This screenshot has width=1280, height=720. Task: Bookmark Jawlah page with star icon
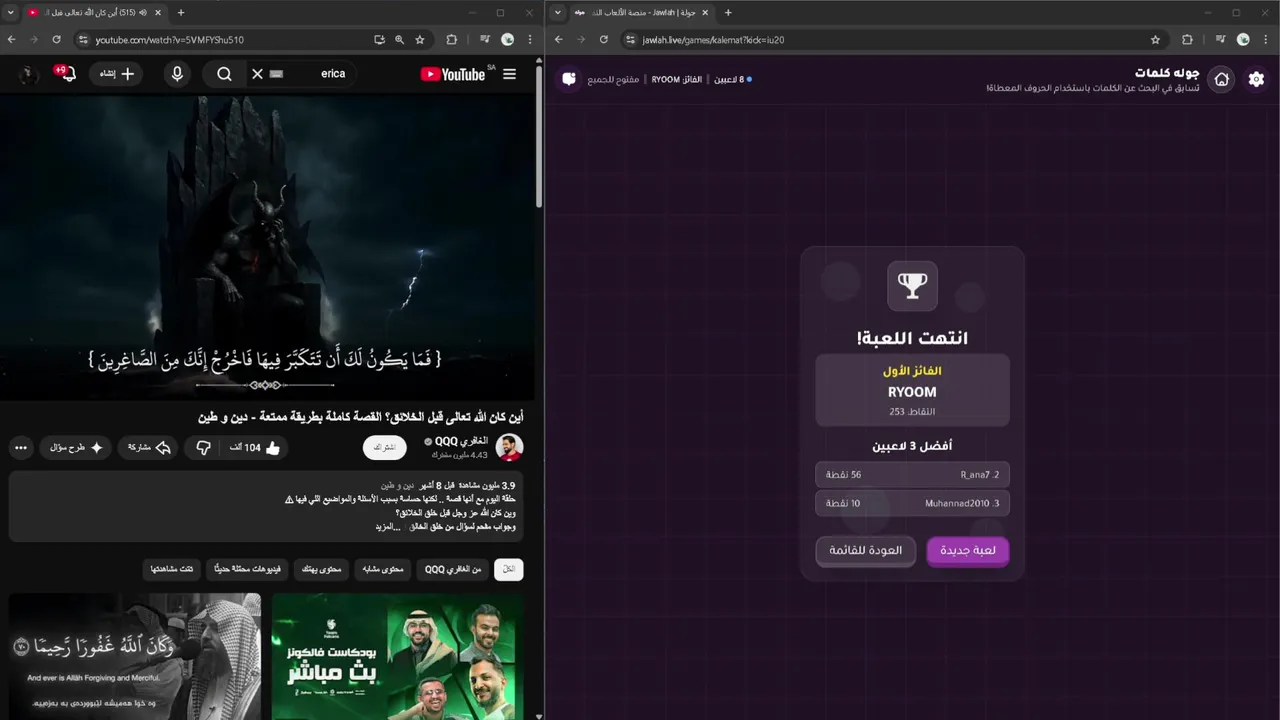coord(1156,40)
